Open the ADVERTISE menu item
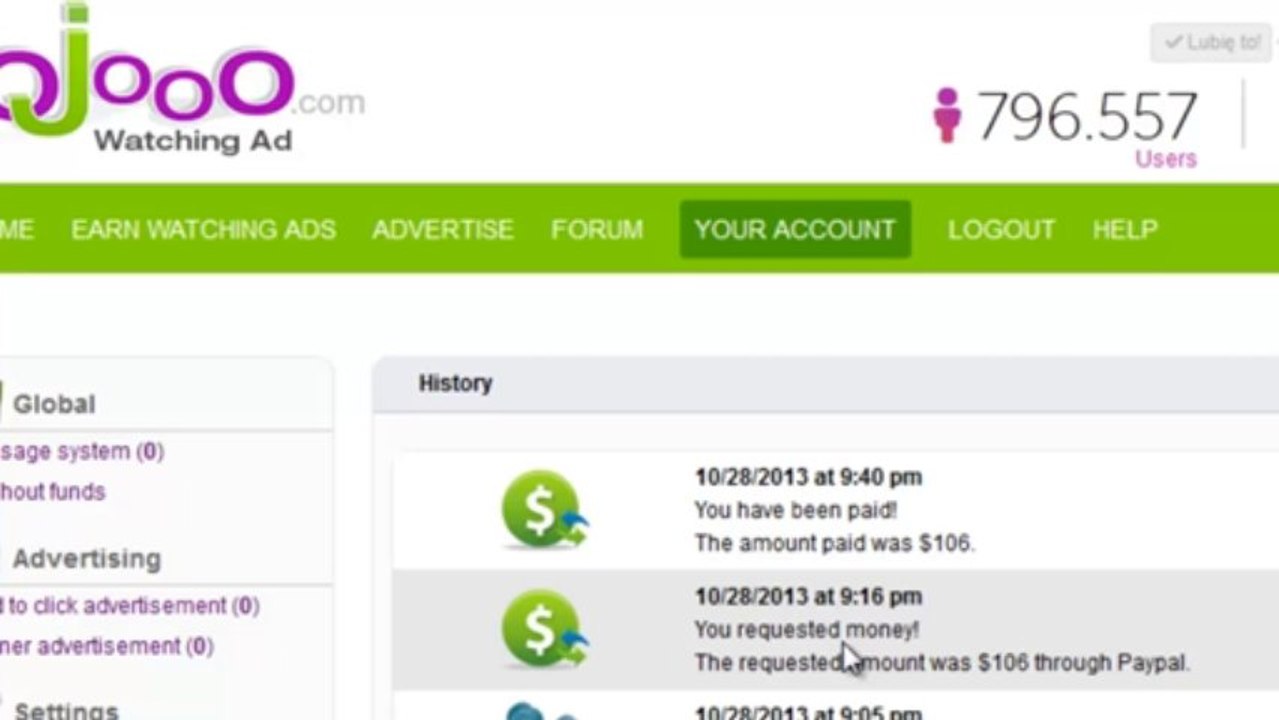1279x720 pixels. coord(443,229)
